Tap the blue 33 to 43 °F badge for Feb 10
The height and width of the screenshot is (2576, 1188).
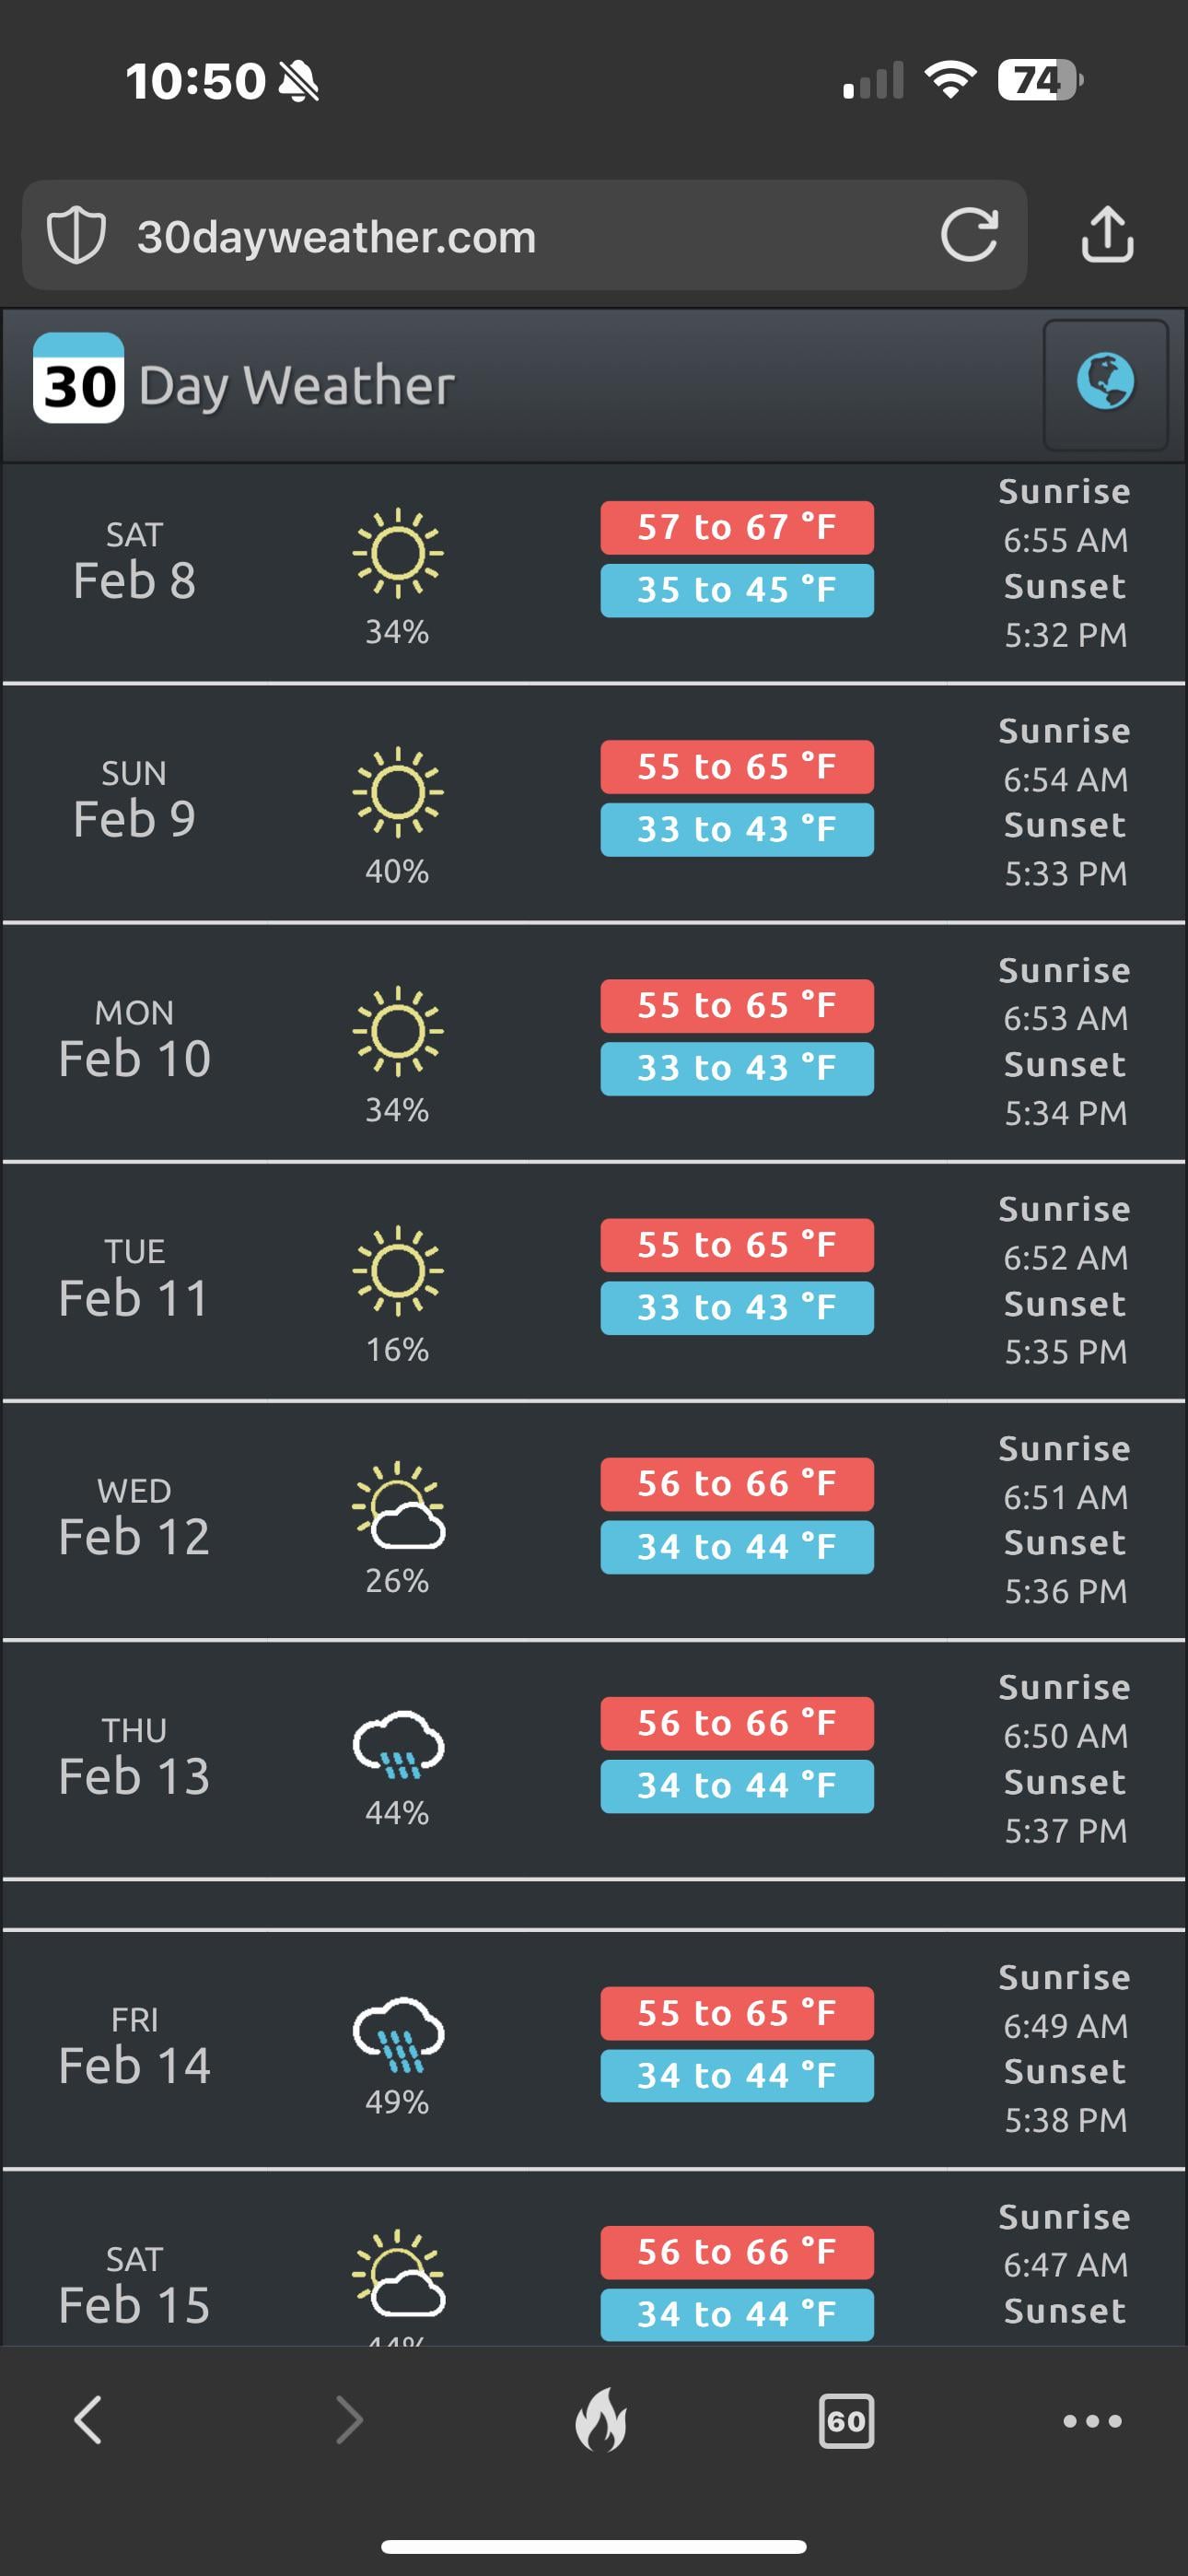tap(736, 1068)
